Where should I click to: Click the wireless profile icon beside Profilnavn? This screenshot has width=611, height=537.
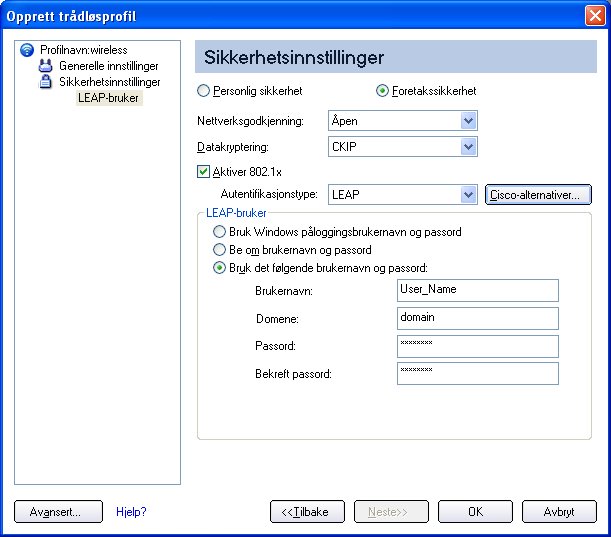[27, 50]
